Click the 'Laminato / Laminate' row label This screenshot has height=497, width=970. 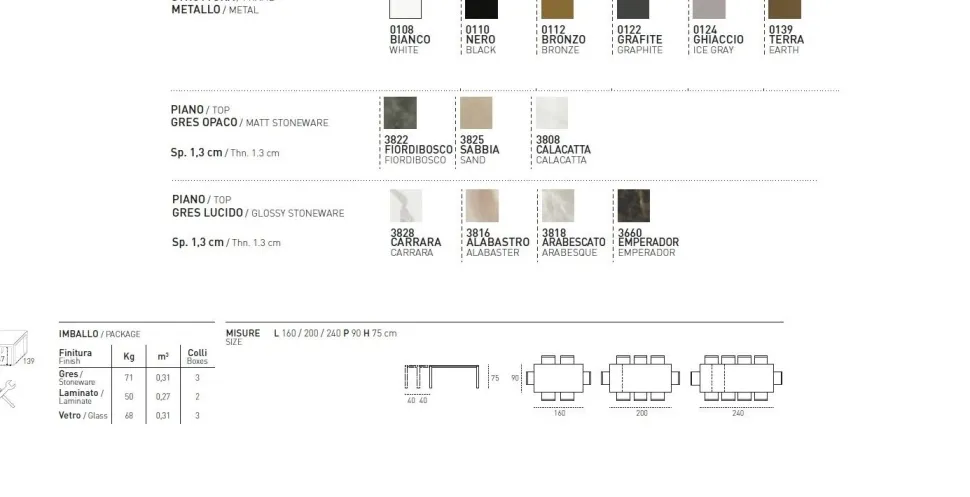point(81,396)
